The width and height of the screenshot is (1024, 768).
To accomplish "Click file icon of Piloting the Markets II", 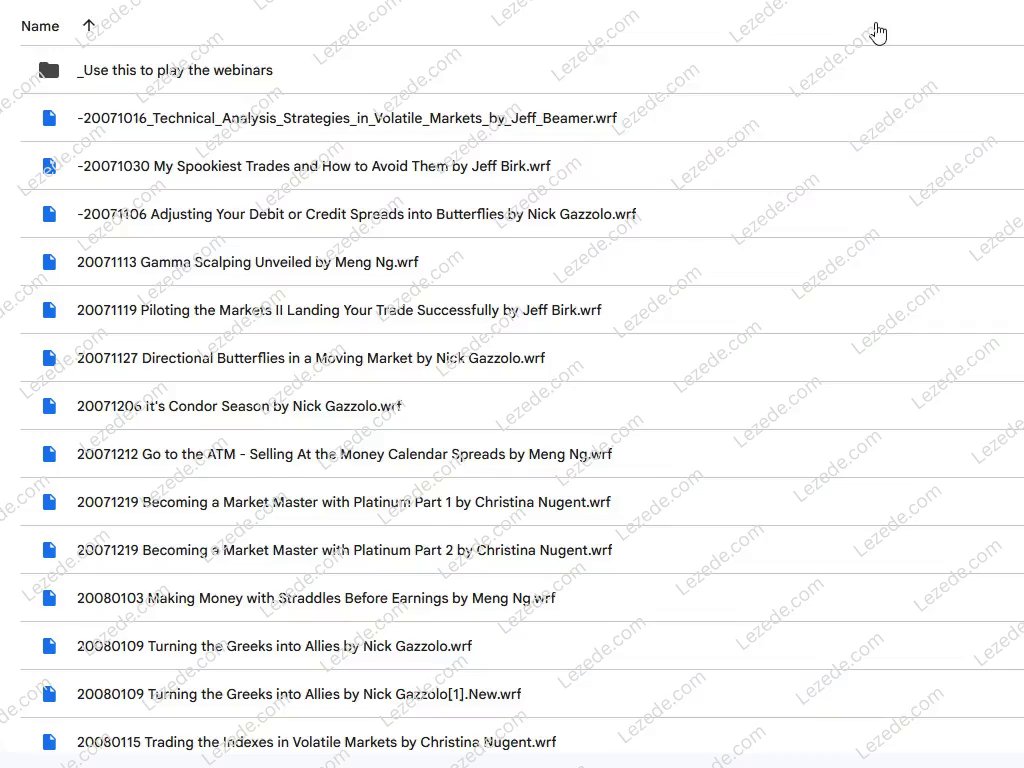I will click(x=49, y=310).
